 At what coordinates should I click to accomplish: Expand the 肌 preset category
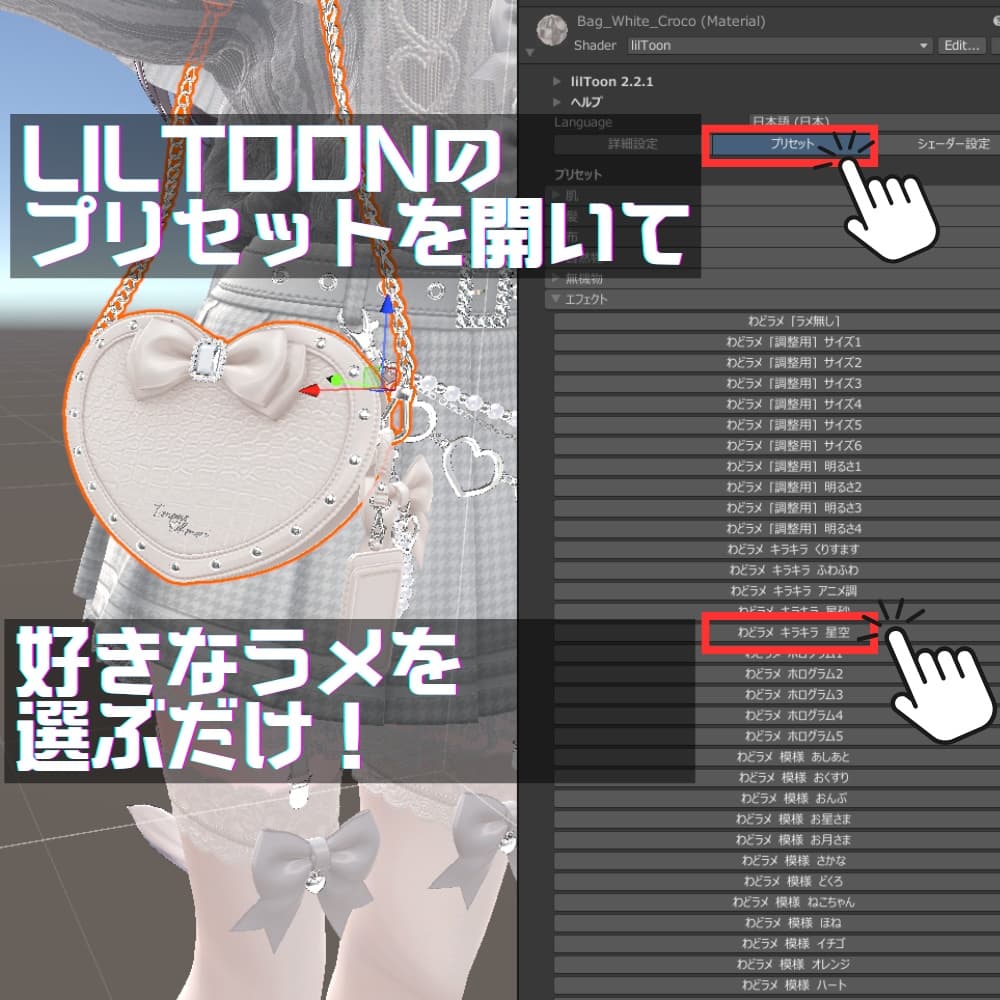point(555,194)
